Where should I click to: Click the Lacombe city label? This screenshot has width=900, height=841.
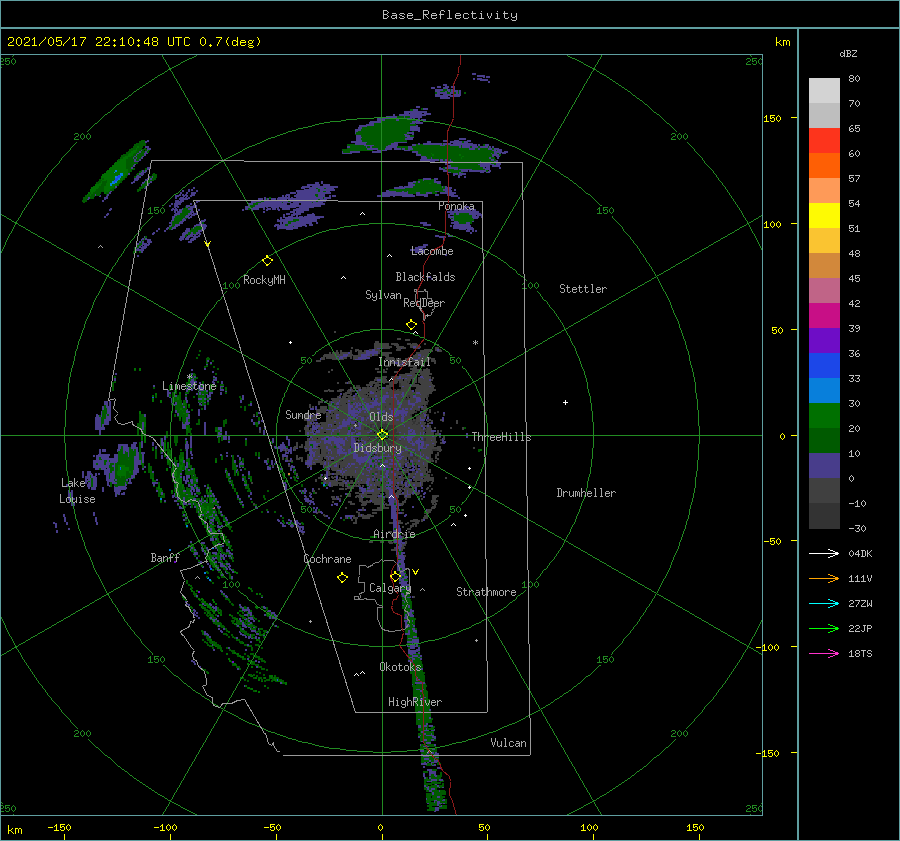pyautogui.click(x=432, y=251)
